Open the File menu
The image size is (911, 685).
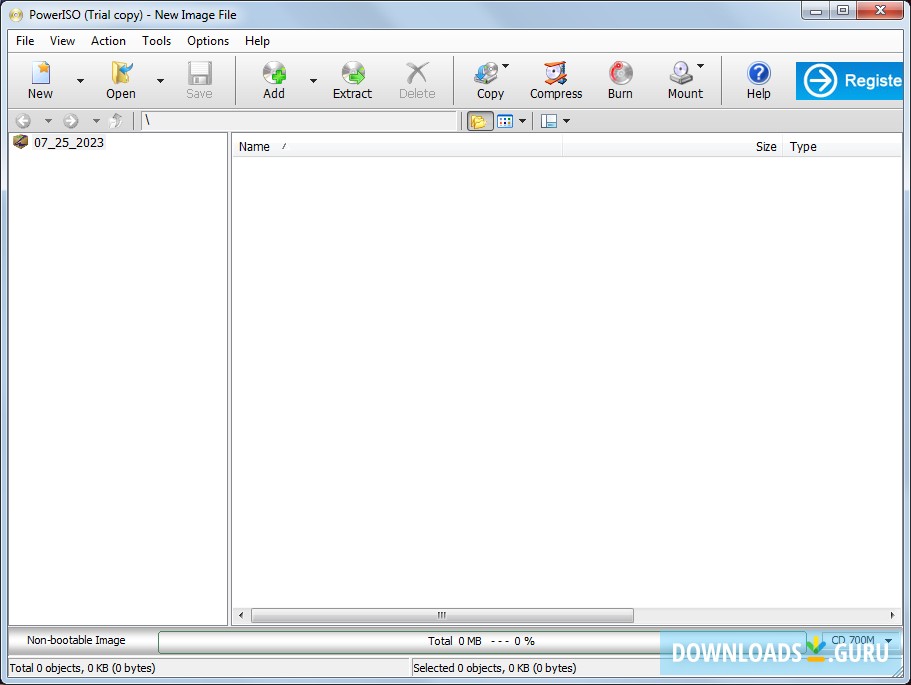point(25,41)
